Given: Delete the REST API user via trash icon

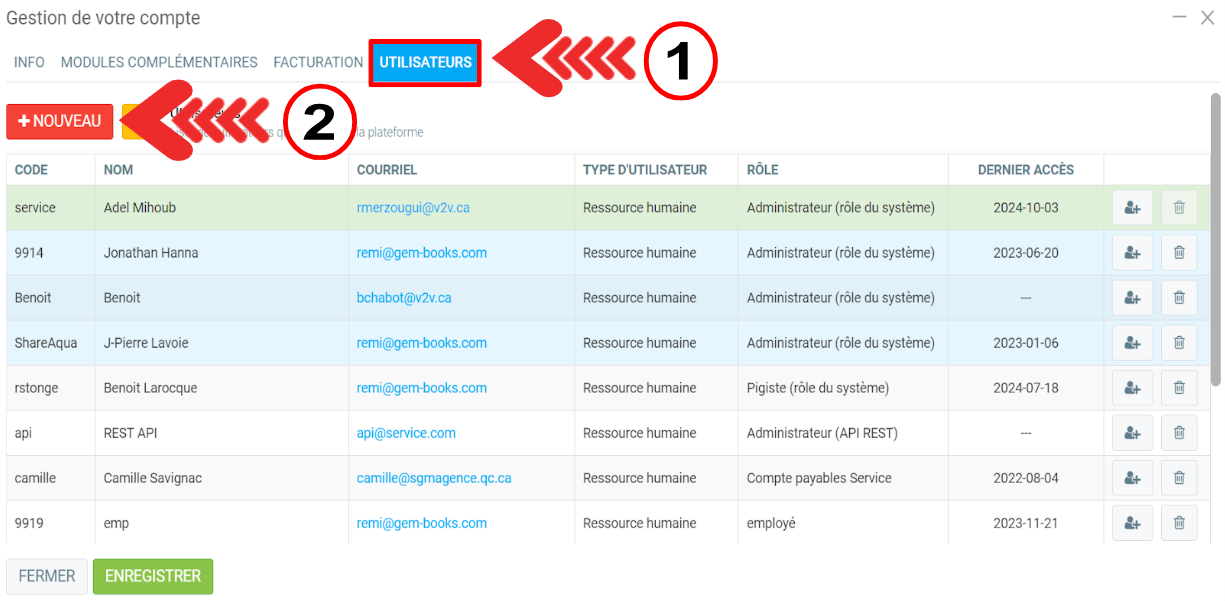Looking at the screenshot, I should 1178,433.
